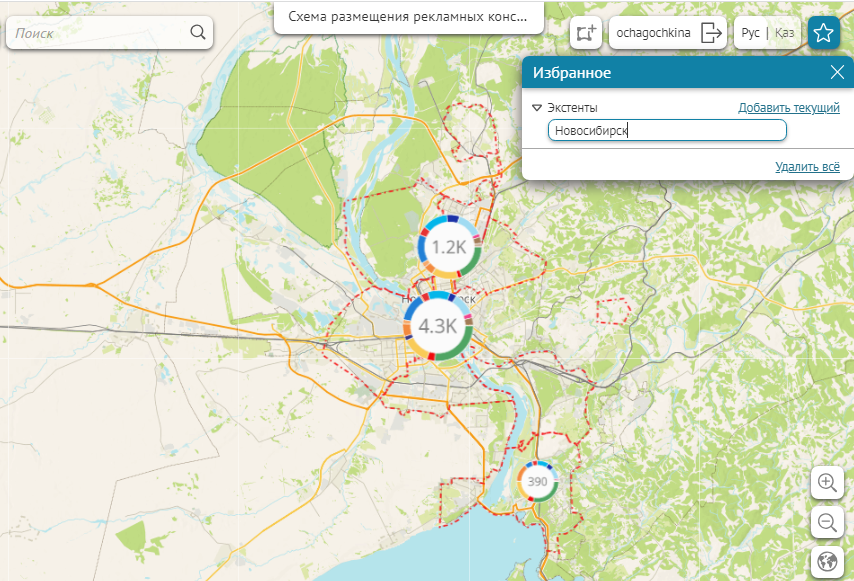Switch language to Қаз
Viewport: 854px width, 581px height.
785,33
